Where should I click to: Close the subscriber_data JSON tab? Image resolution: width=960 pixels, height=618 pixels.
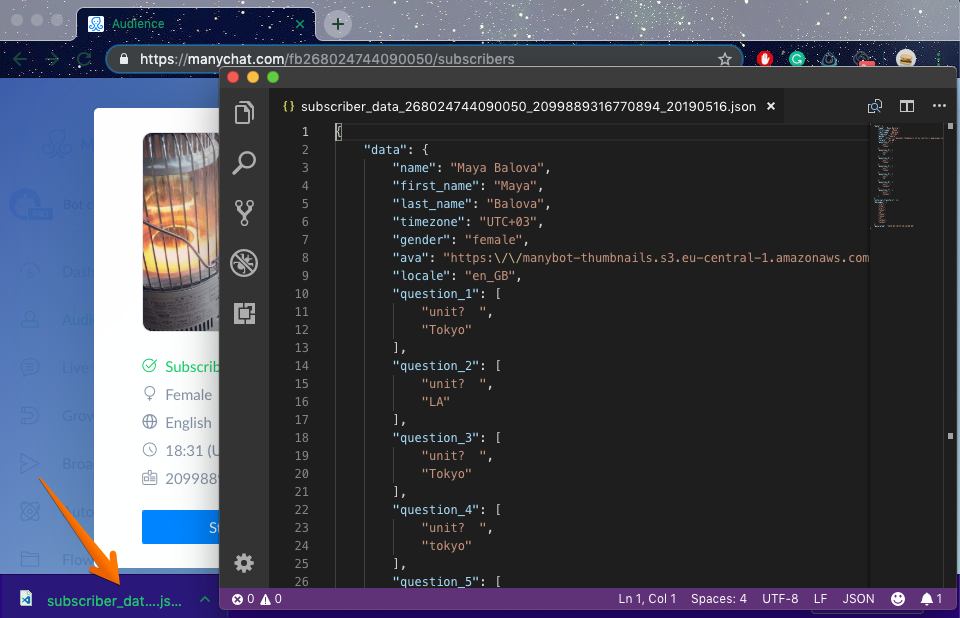(772, 106)
